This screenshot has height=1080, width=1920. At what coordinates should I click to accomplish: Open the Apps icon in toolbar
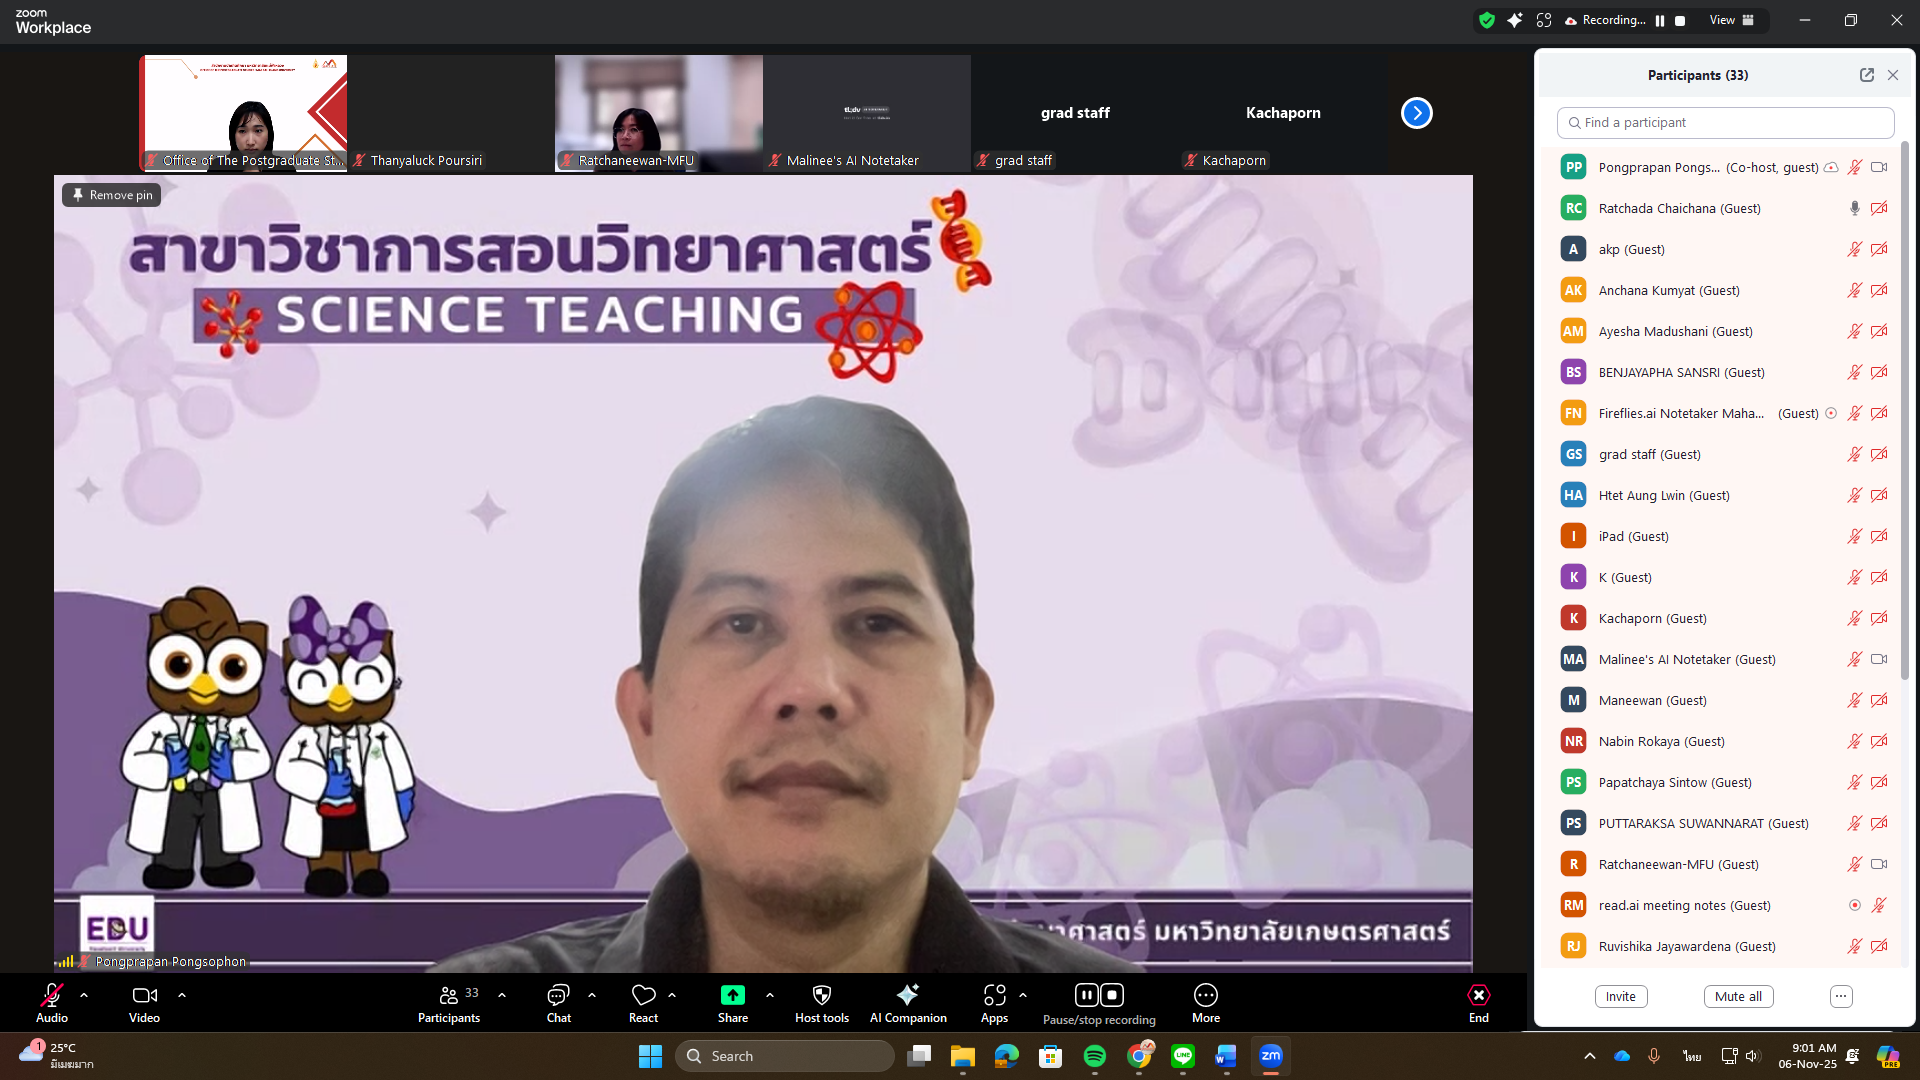994,996
